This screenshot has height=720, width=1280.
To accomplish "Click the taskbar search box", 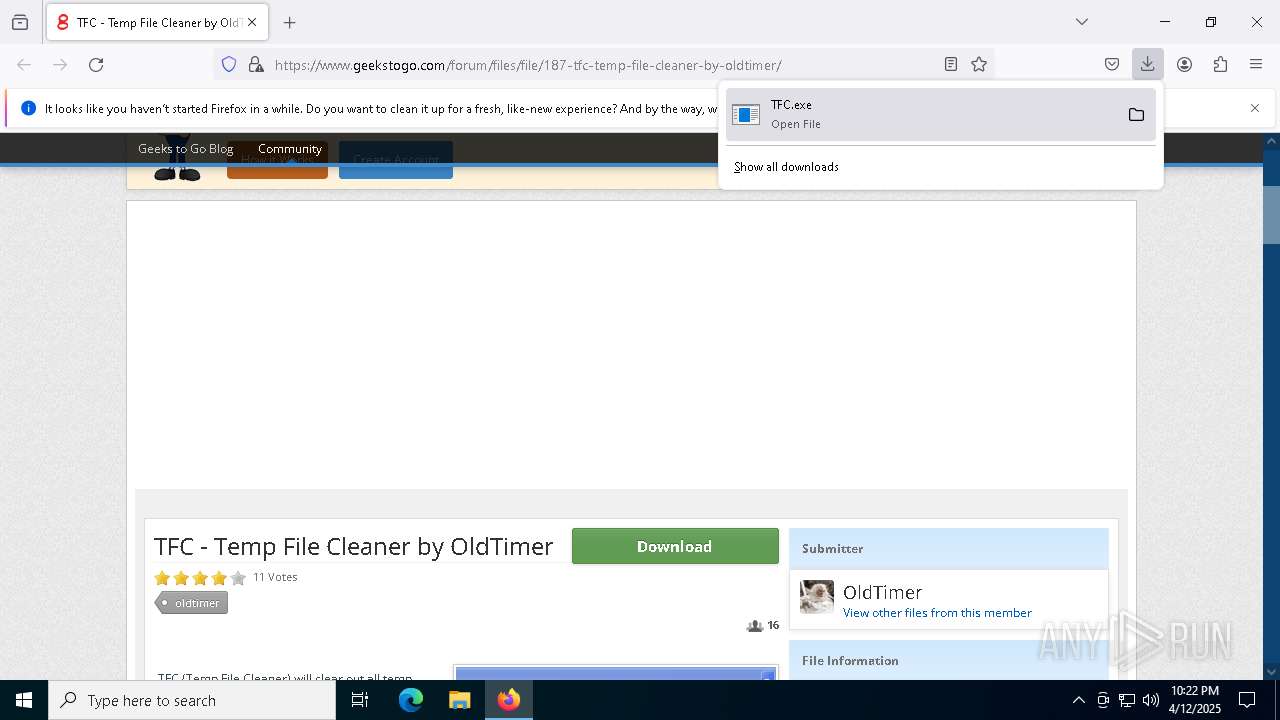I will (192, 700).
